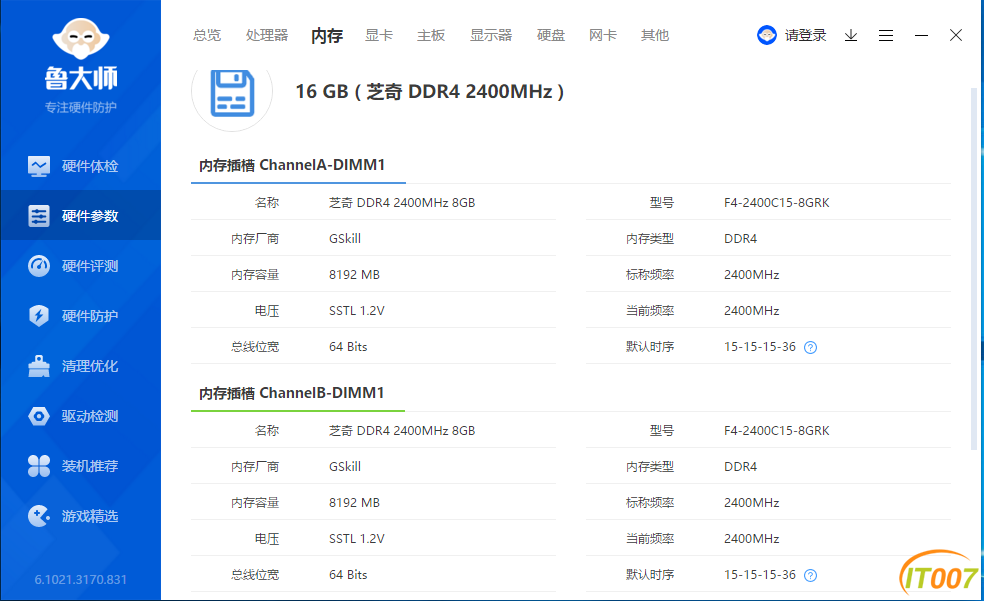Screen dimensions: 984x601
Task: Click the 内存插槽 ChannelB-DIMM1 heading
Action: tap(292, 393)
